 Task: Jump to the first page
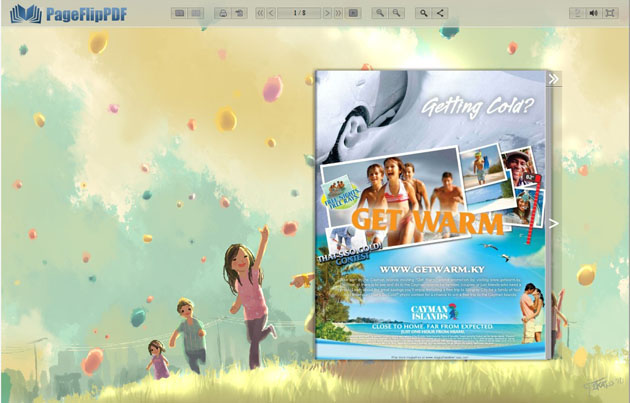tap(260, 13)
